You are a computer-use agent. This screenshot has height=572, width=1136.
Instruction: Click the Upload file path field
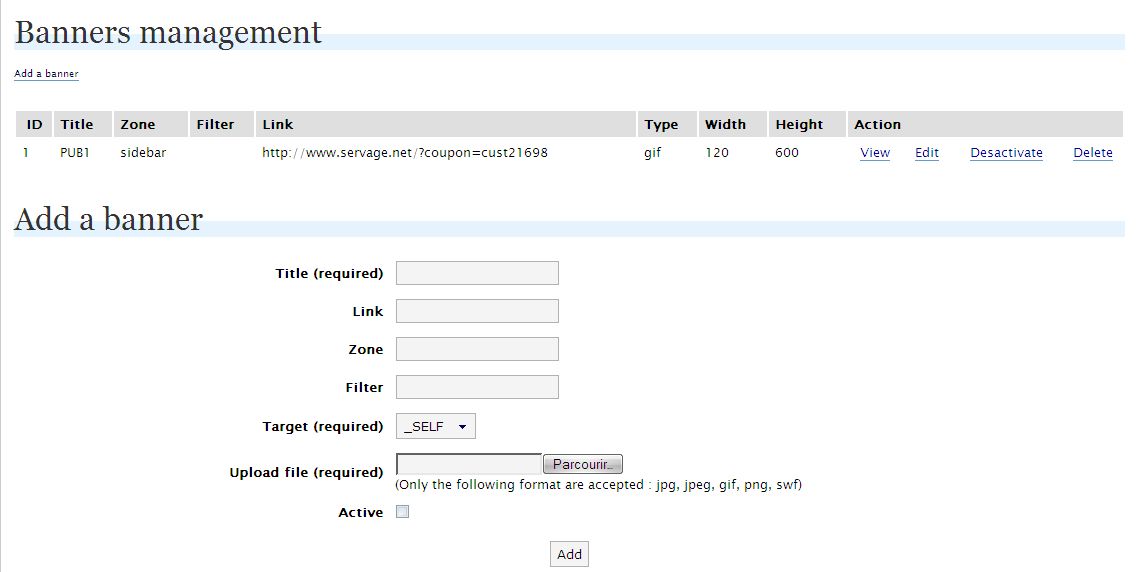pos(469,464)
